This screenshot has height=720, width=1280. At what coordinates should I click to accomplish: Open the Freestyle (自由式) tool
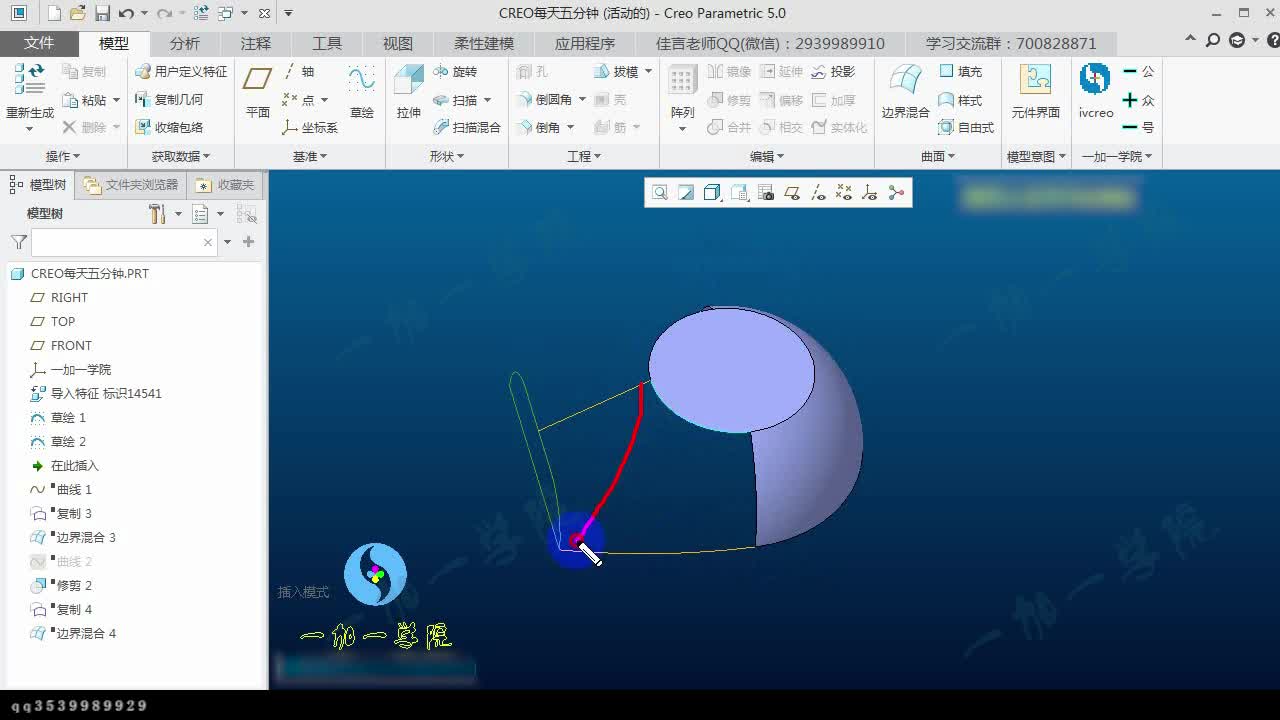point(966,127)
